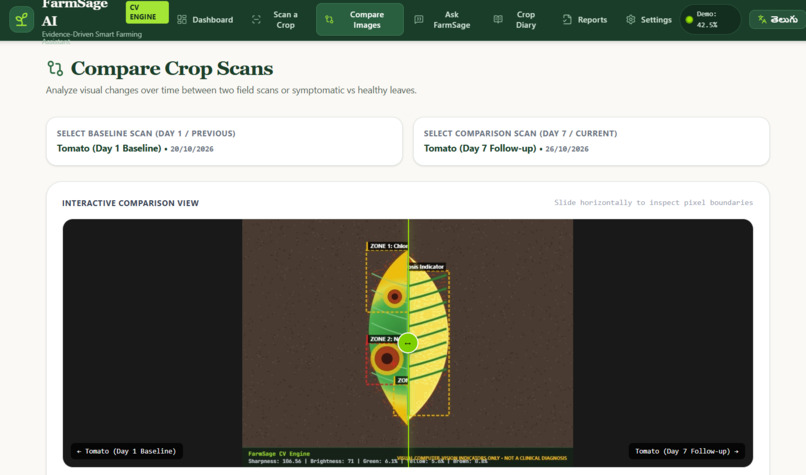Open the Crop Diary page
This screenshot has height=475, width=806.
(x=516, y=20)
